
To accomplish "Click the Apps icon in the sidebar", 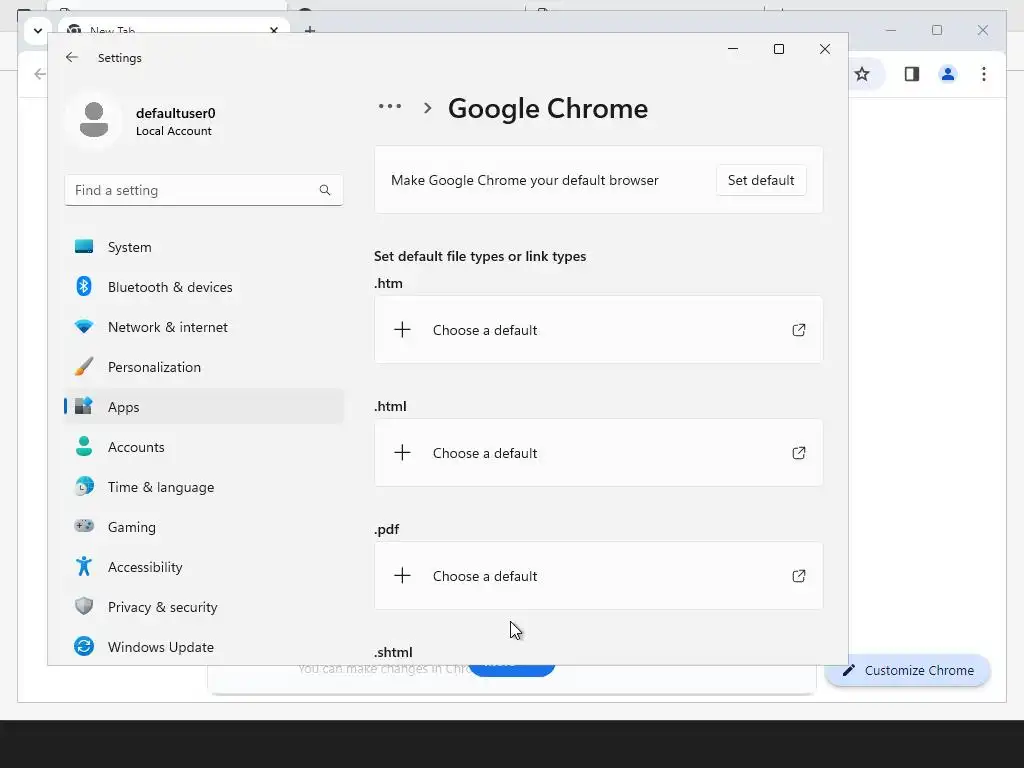I will click(x=84, y=406).
